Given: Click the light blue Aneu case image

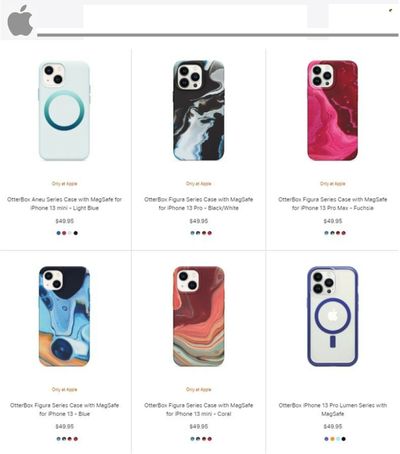Looking at the screenshot, I should [x=64, y=111].
